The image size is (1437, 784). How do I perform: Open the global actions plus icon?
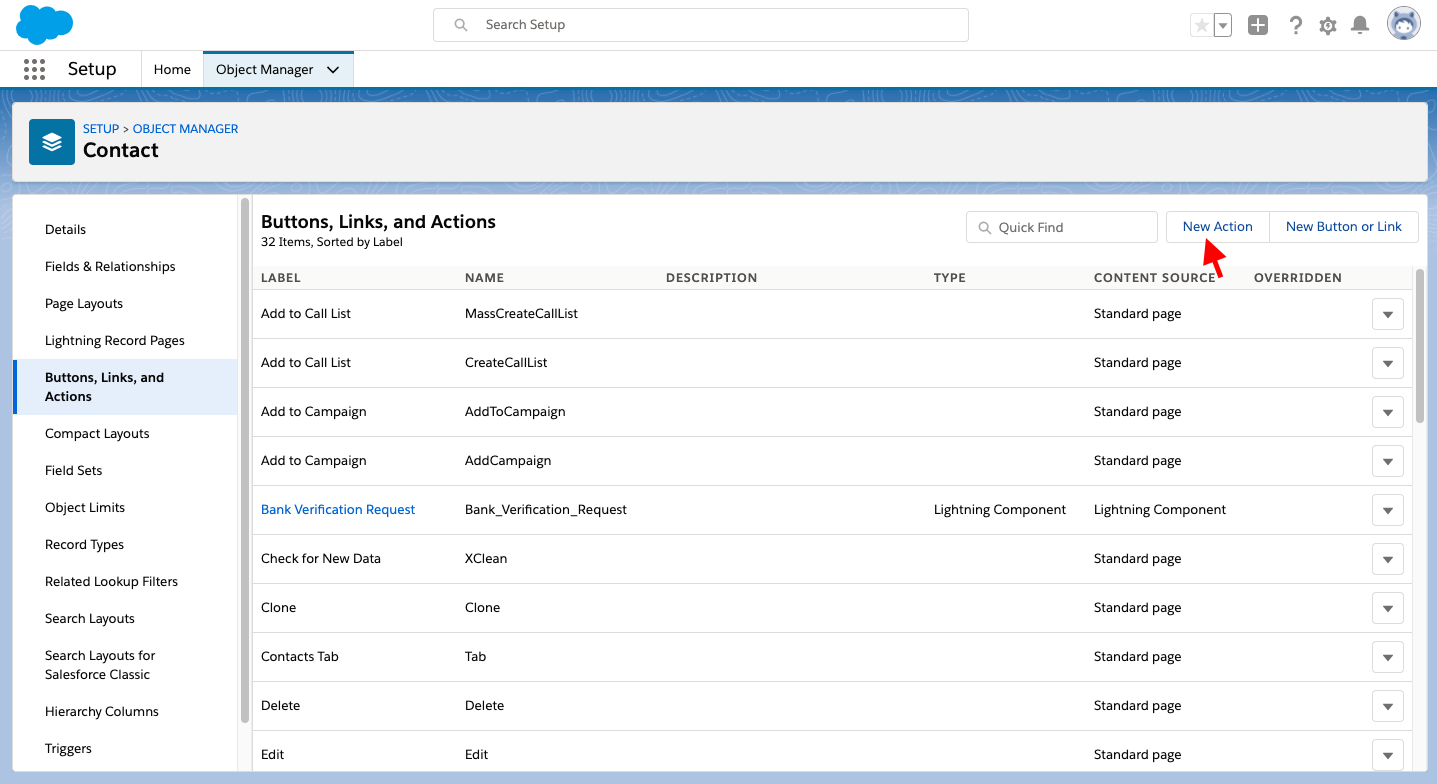click(x=1258, y=26)
